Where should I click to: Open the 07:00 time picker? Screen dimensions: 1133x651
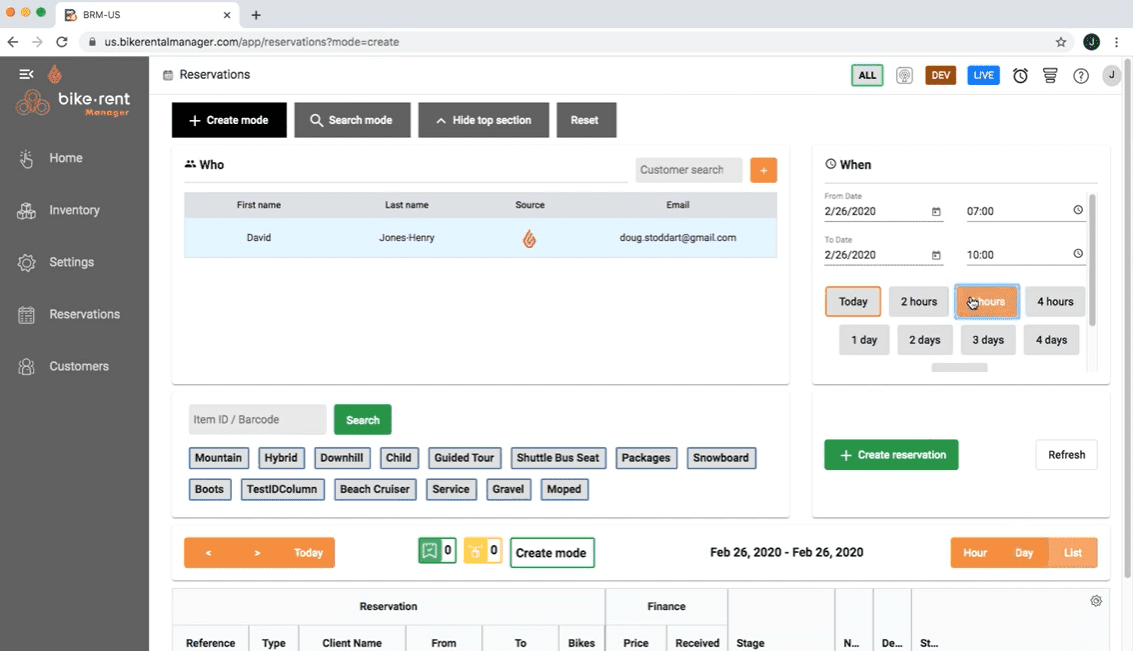pyautogui.click(x=1077, y=211)
